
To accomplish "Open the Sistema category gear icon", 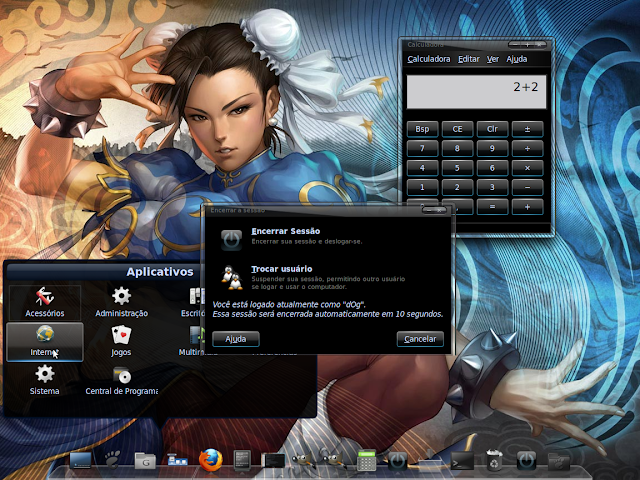I will pyautogui.click(x=44, y=380).
